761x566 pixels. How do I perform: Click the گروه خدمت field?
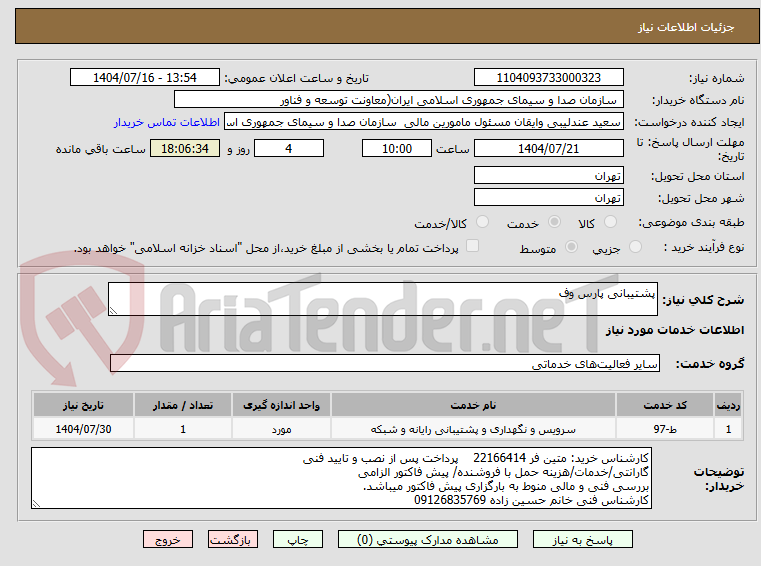click(x=385, y=363)
